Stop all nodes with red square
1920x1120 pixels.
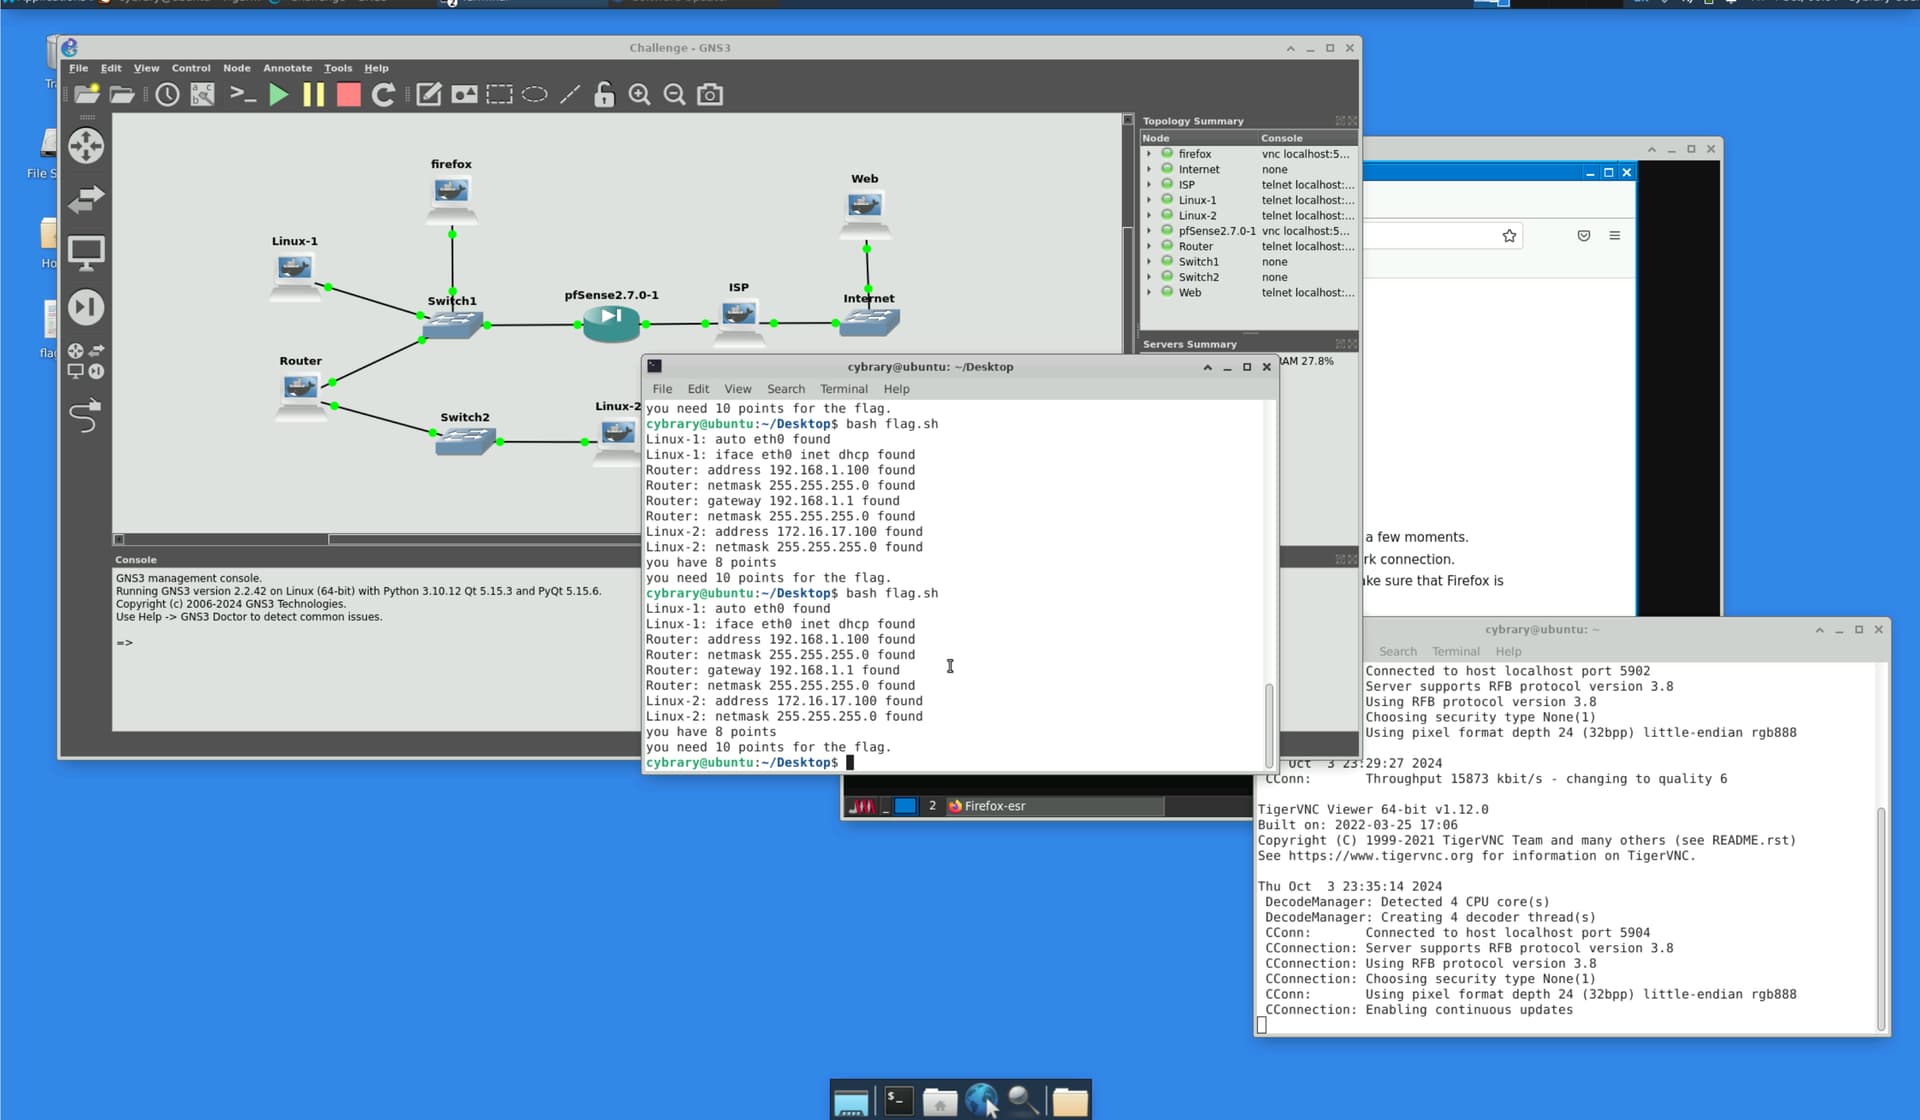point(348,95)
